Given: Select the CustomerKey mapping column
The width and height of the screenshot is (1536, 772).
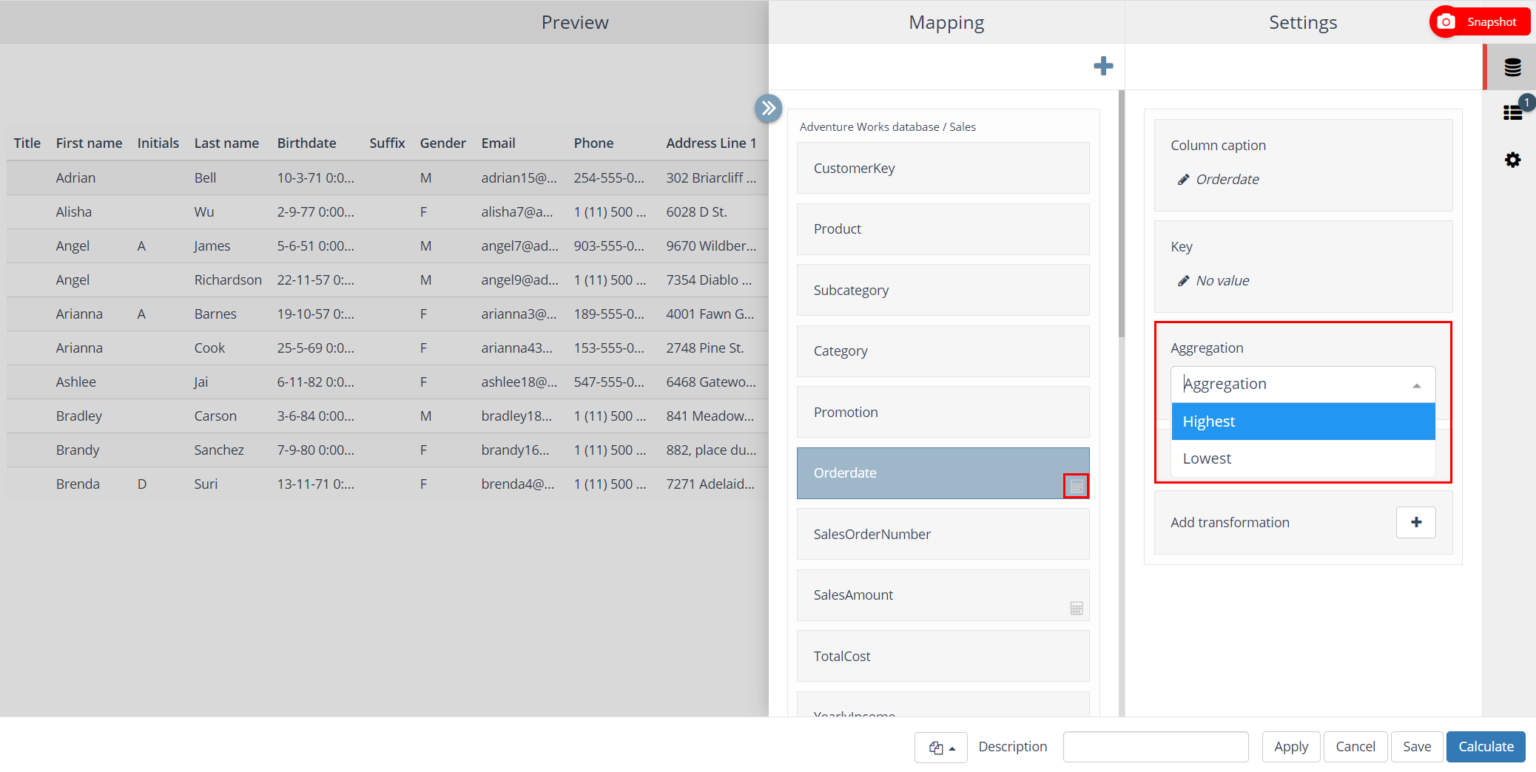Looking at the screenshot, I should (x=943, y=168).
